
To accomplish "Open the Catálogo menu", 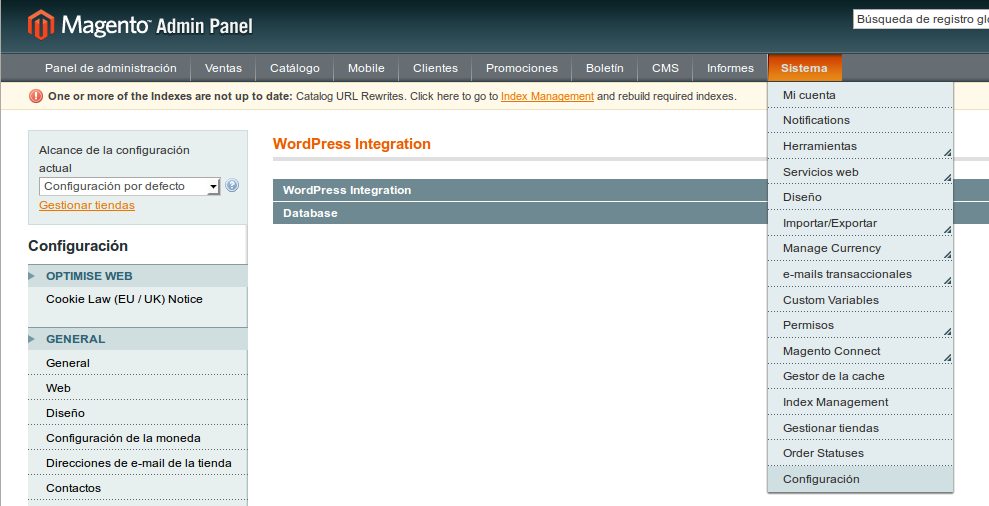I will [x=295, y=68].
